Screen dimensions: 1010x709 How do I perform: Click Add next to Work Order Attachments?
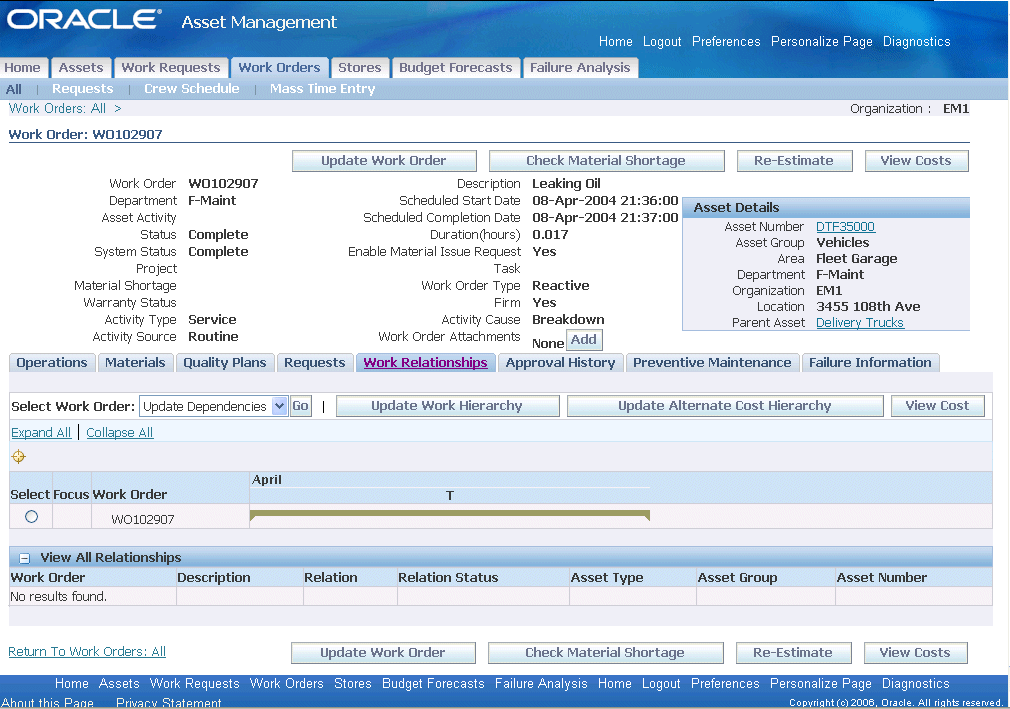pyautogui.click(x=584, y=340)
